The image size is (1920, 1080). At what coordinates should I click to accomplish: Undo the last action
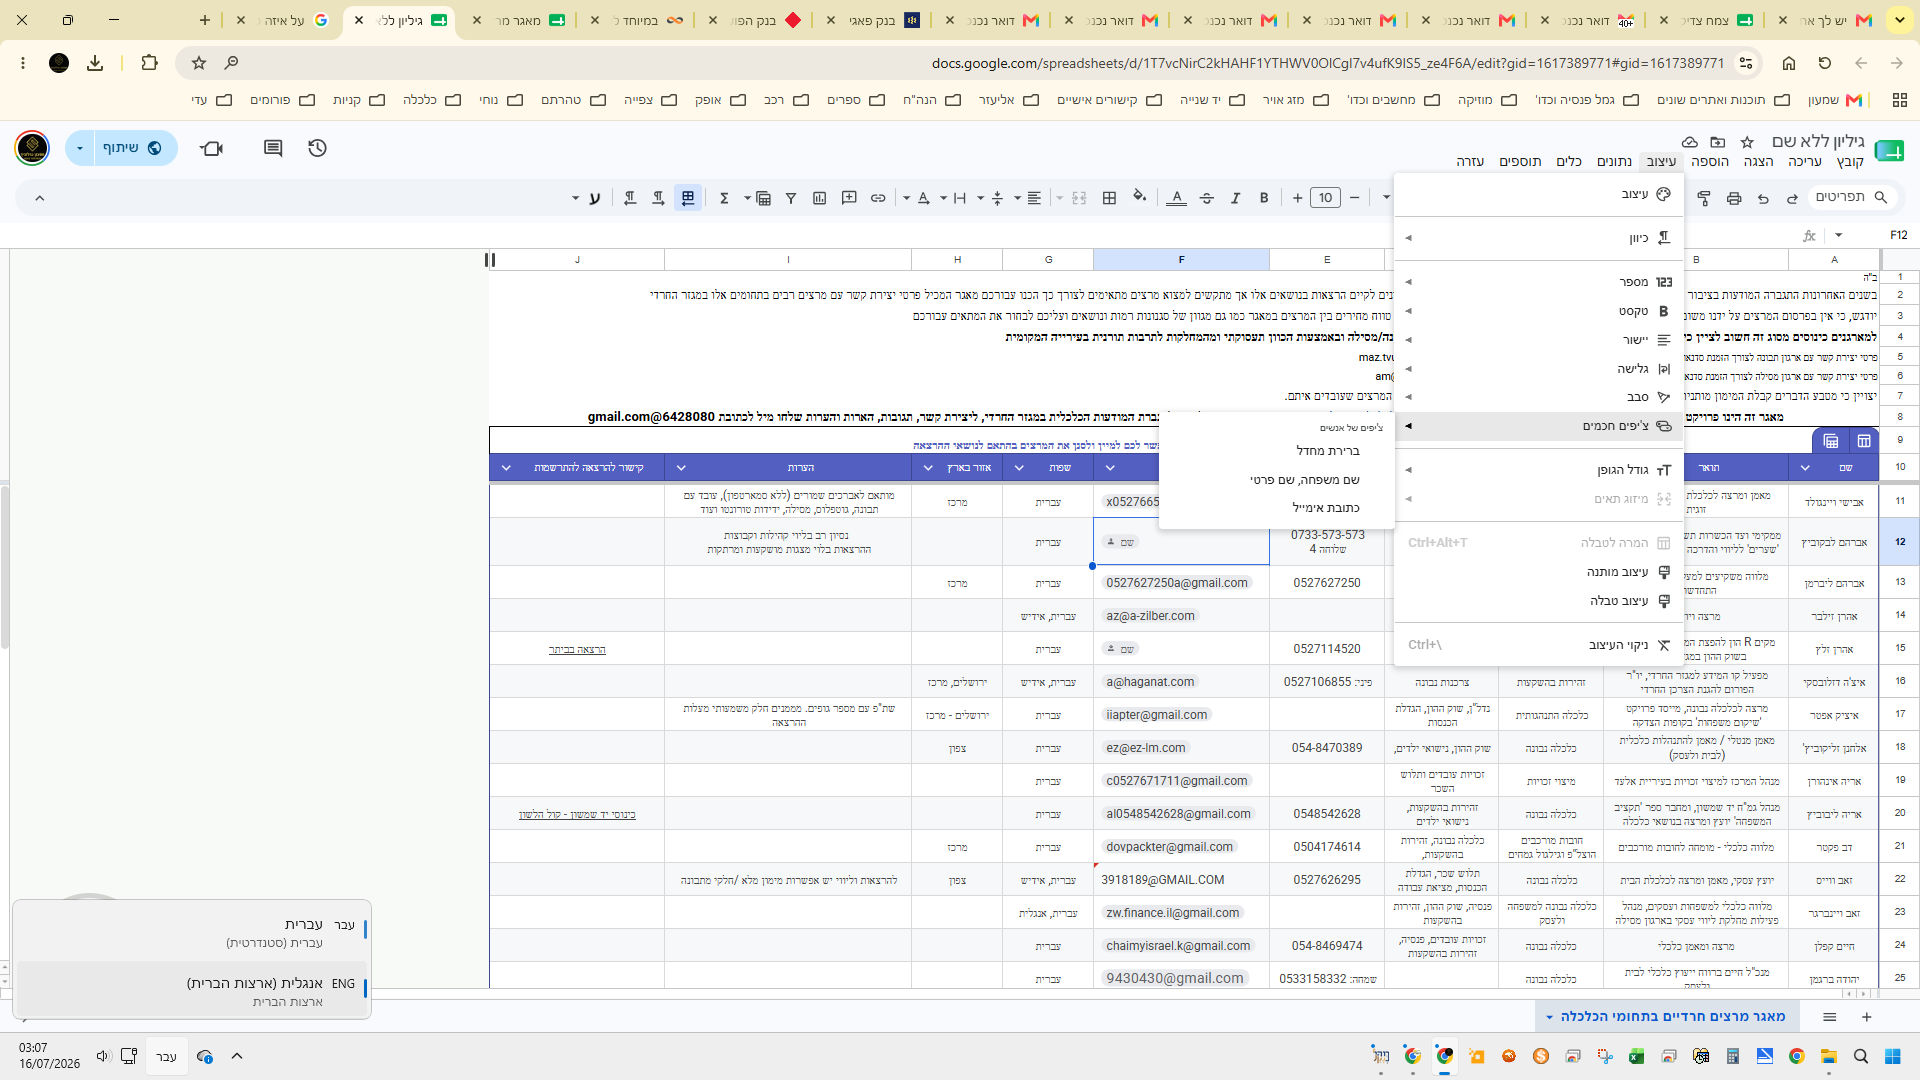1763,198
